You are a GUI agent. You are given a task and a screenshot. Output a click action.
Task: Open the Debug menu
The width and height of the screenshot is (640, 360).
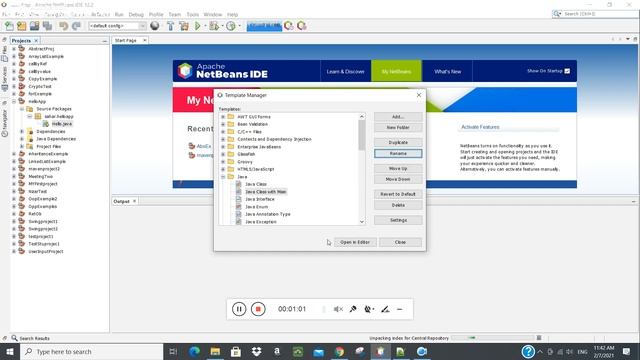click(x=136, y=14)
